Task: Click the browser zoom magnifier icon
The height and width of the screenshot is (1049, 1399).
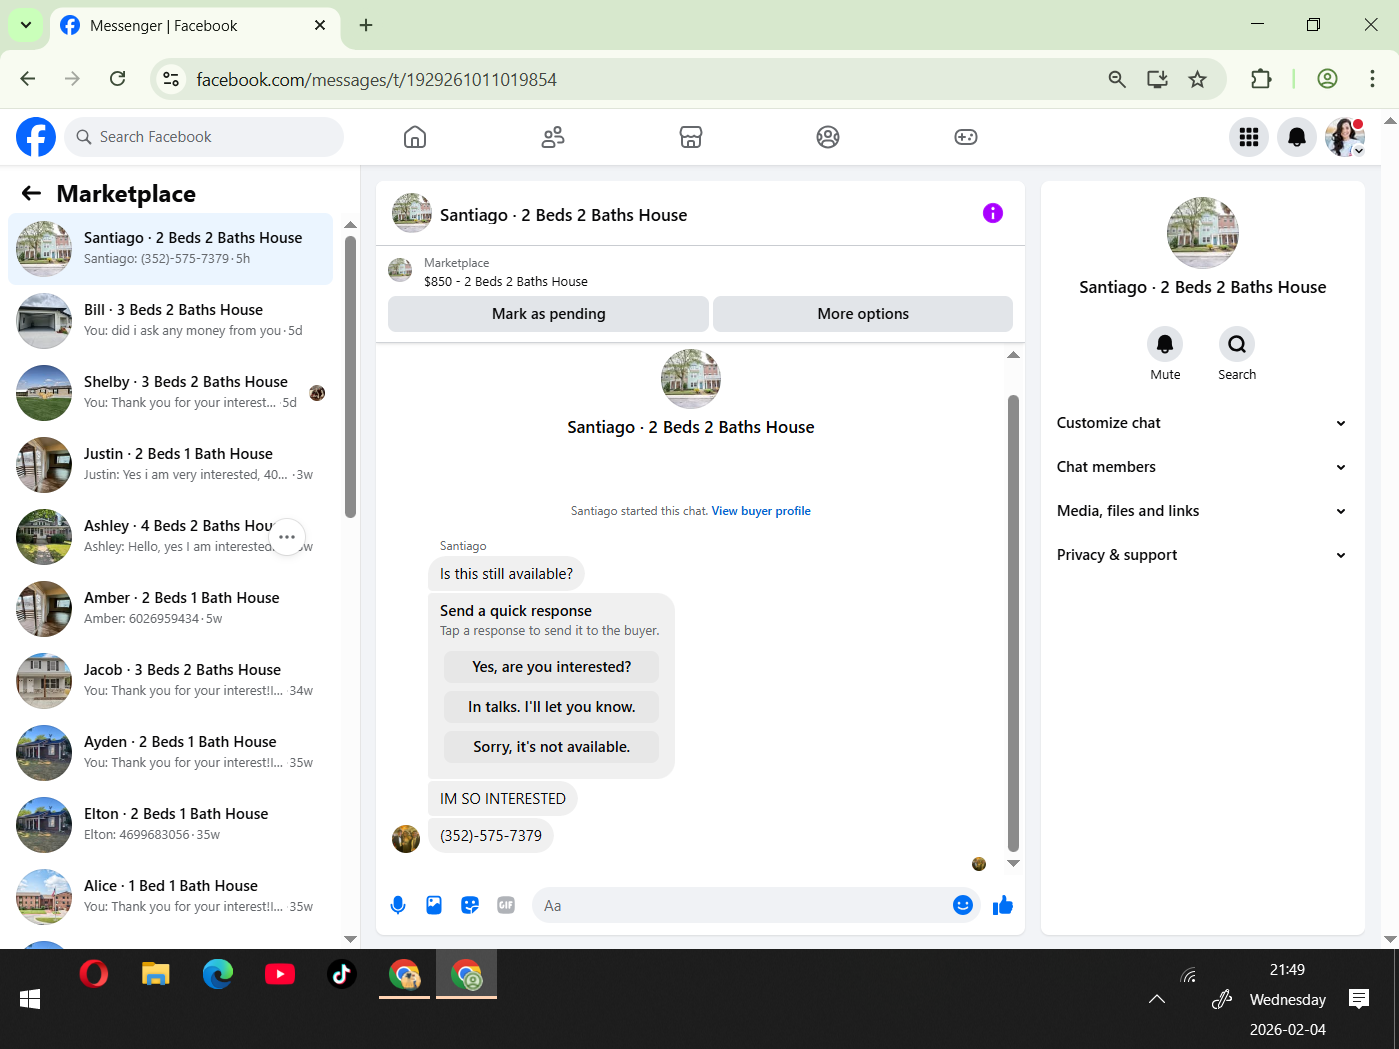Action: click(1117, 79)
